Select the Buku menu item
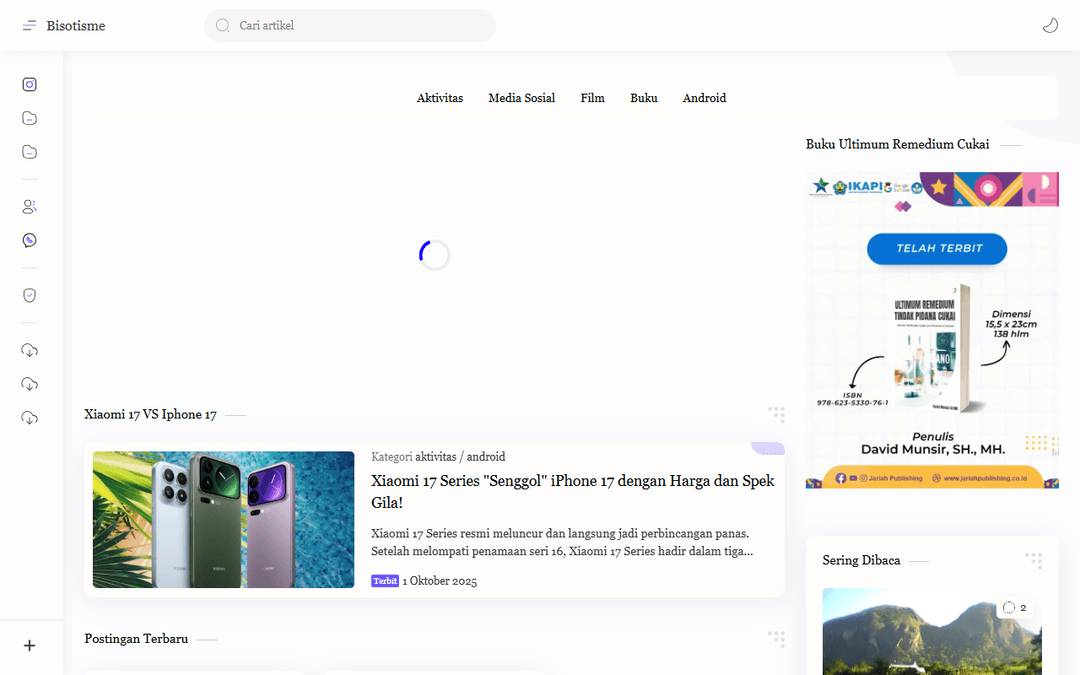 click(x=643, y=98)
